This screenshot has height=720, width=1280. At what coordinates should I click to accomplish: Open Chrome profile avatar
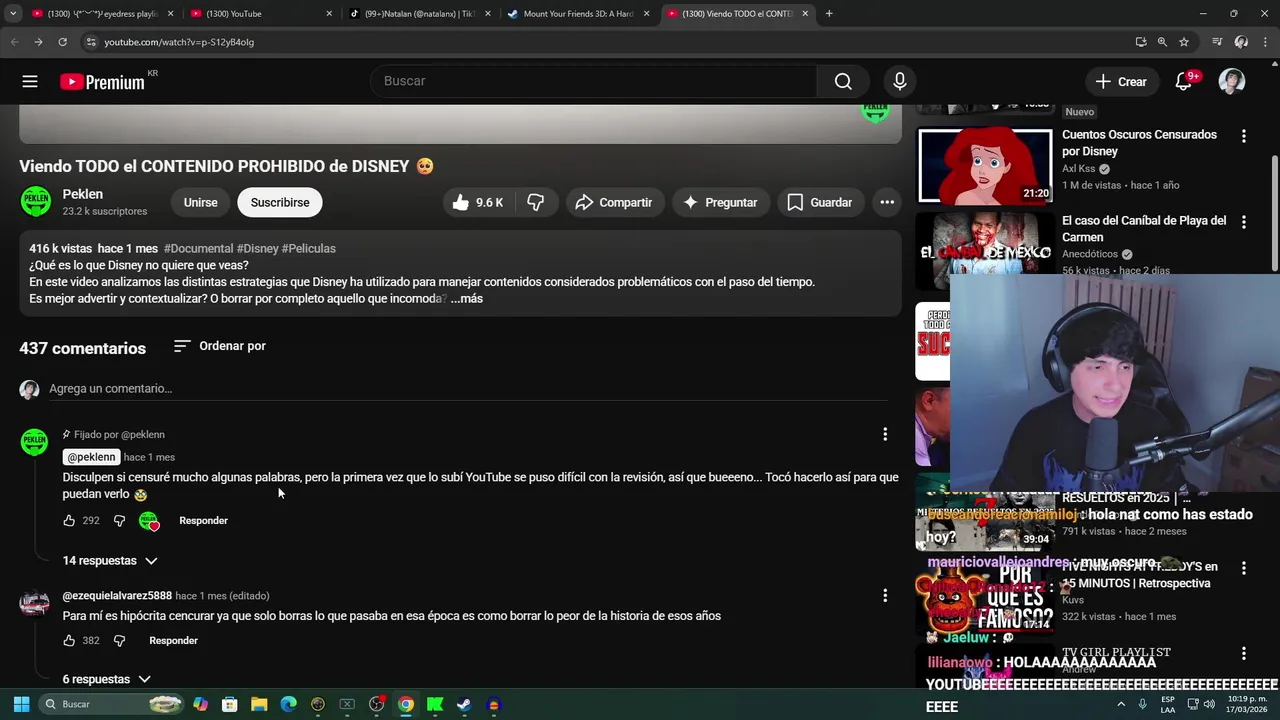(x=1241, y=42)
